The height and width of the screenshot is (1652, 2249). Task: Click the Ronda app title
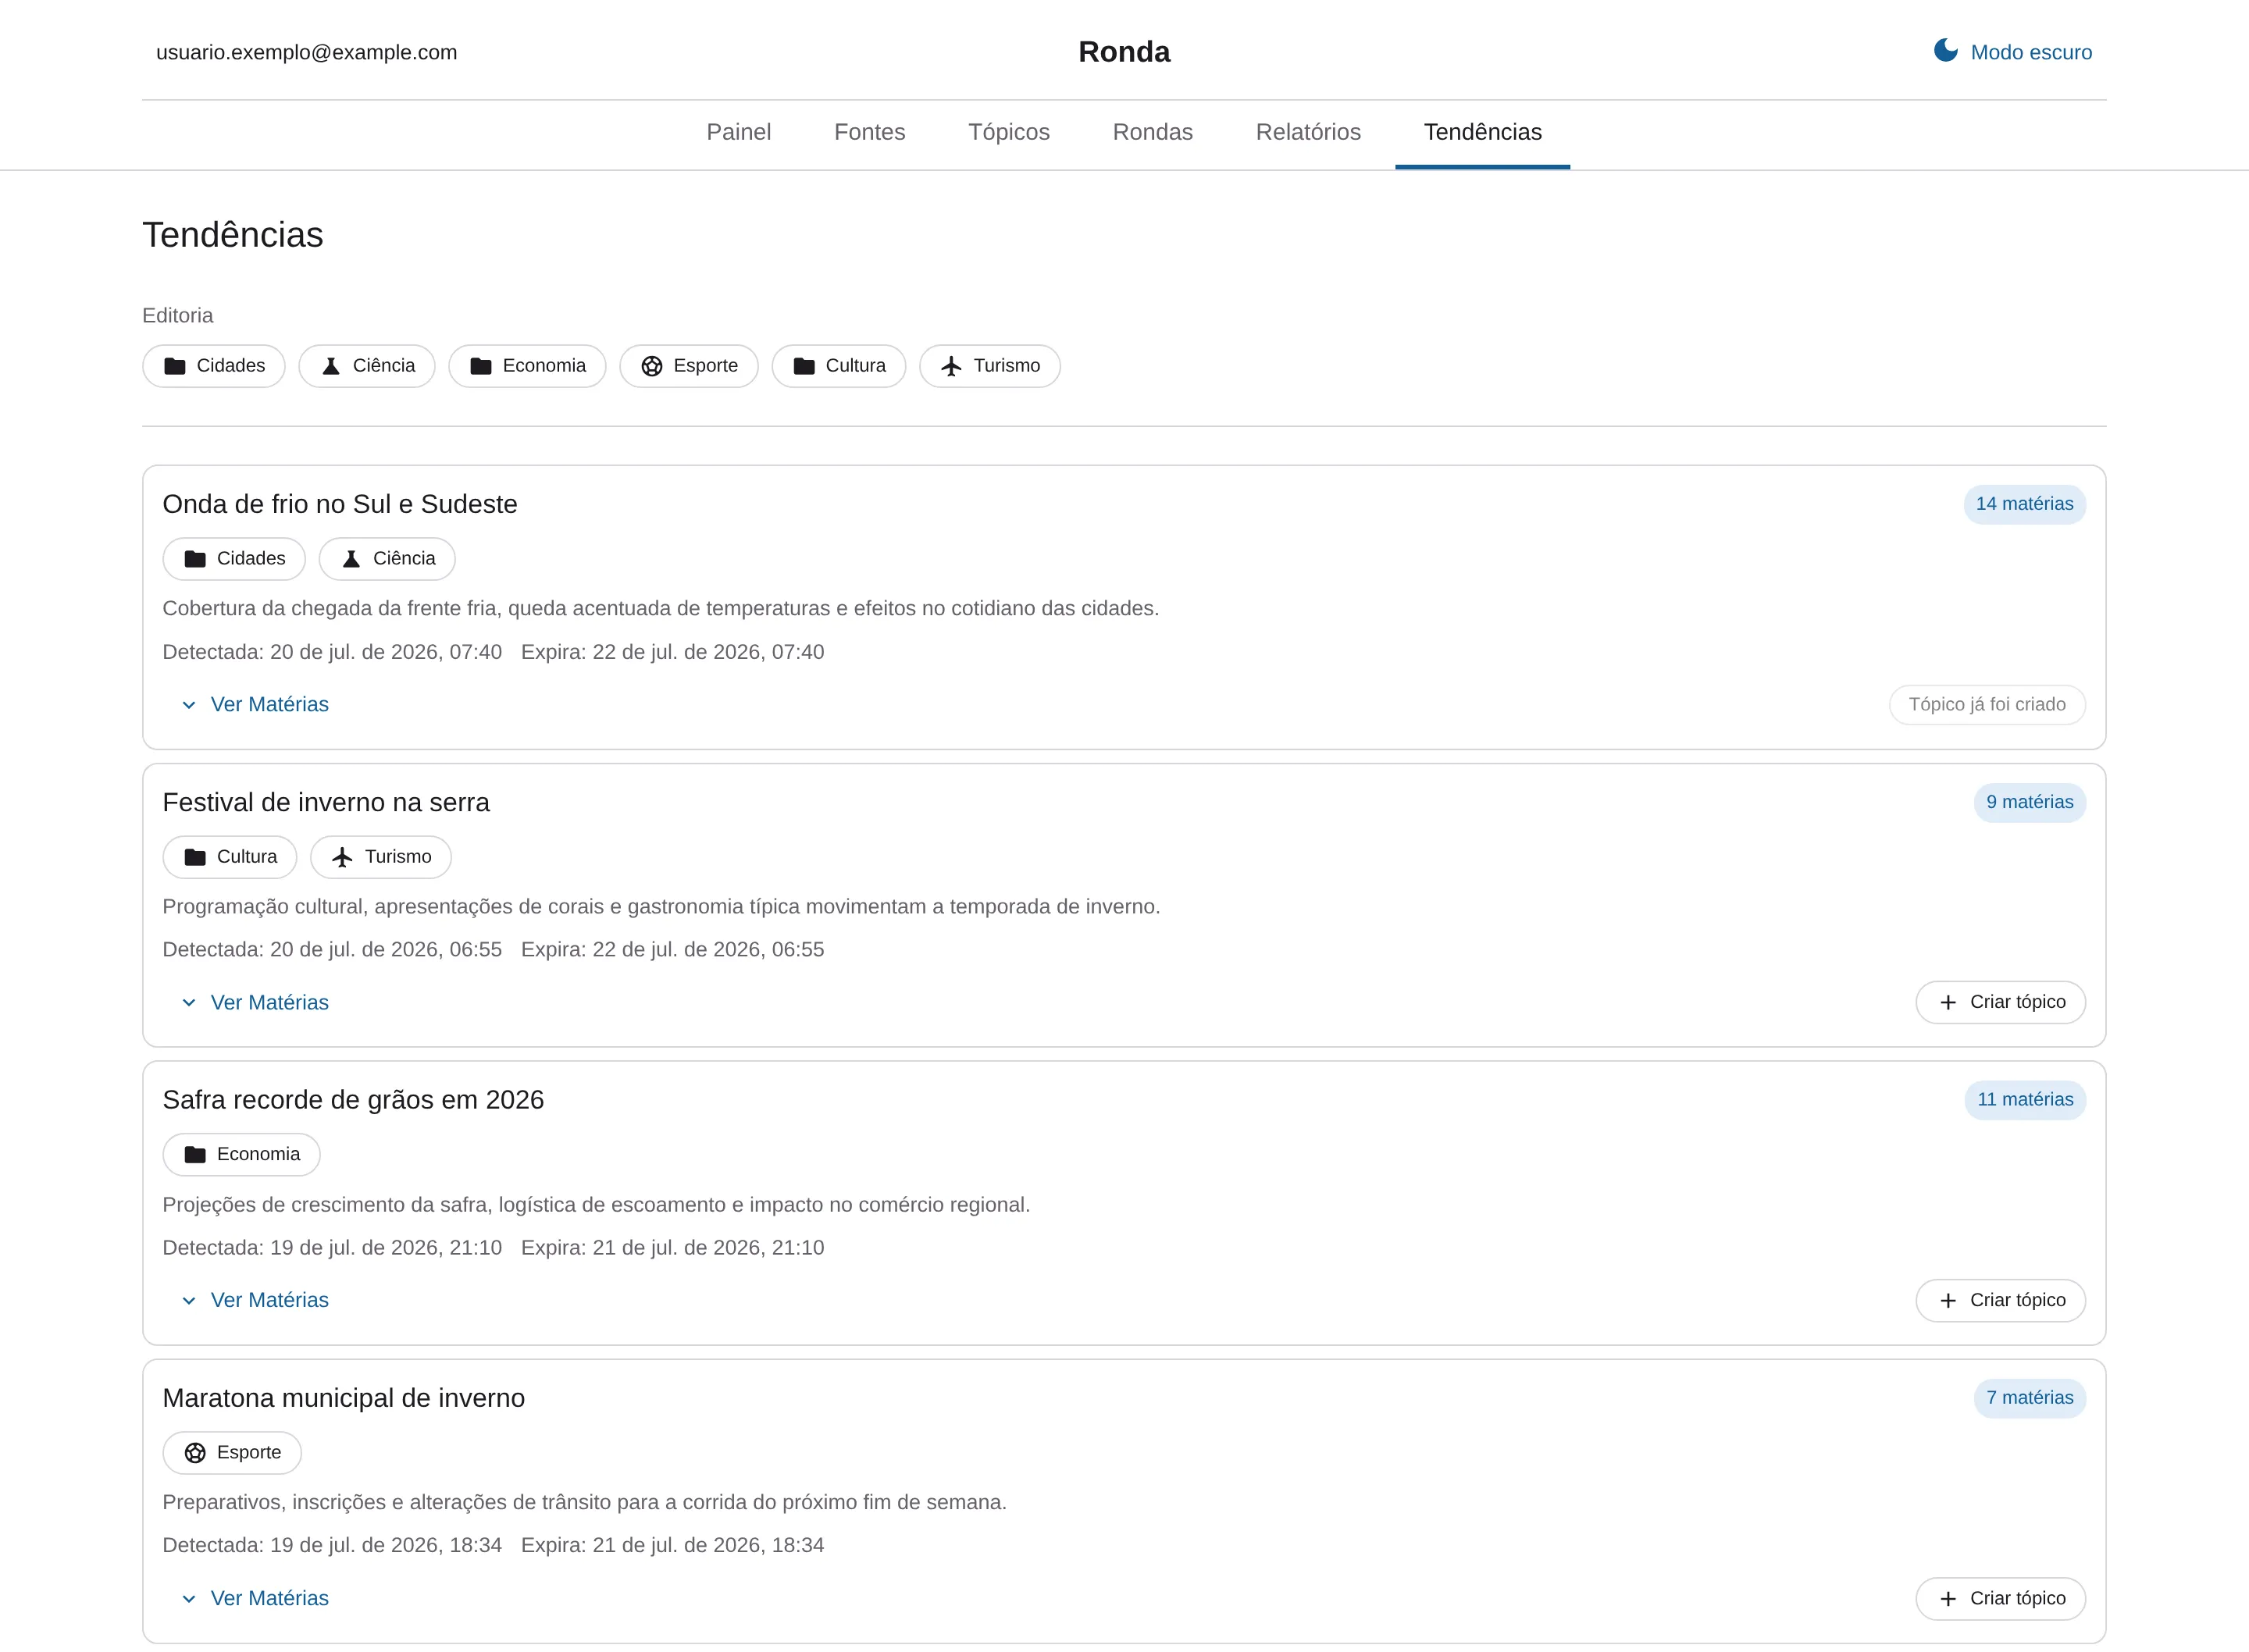(1124, 52)
